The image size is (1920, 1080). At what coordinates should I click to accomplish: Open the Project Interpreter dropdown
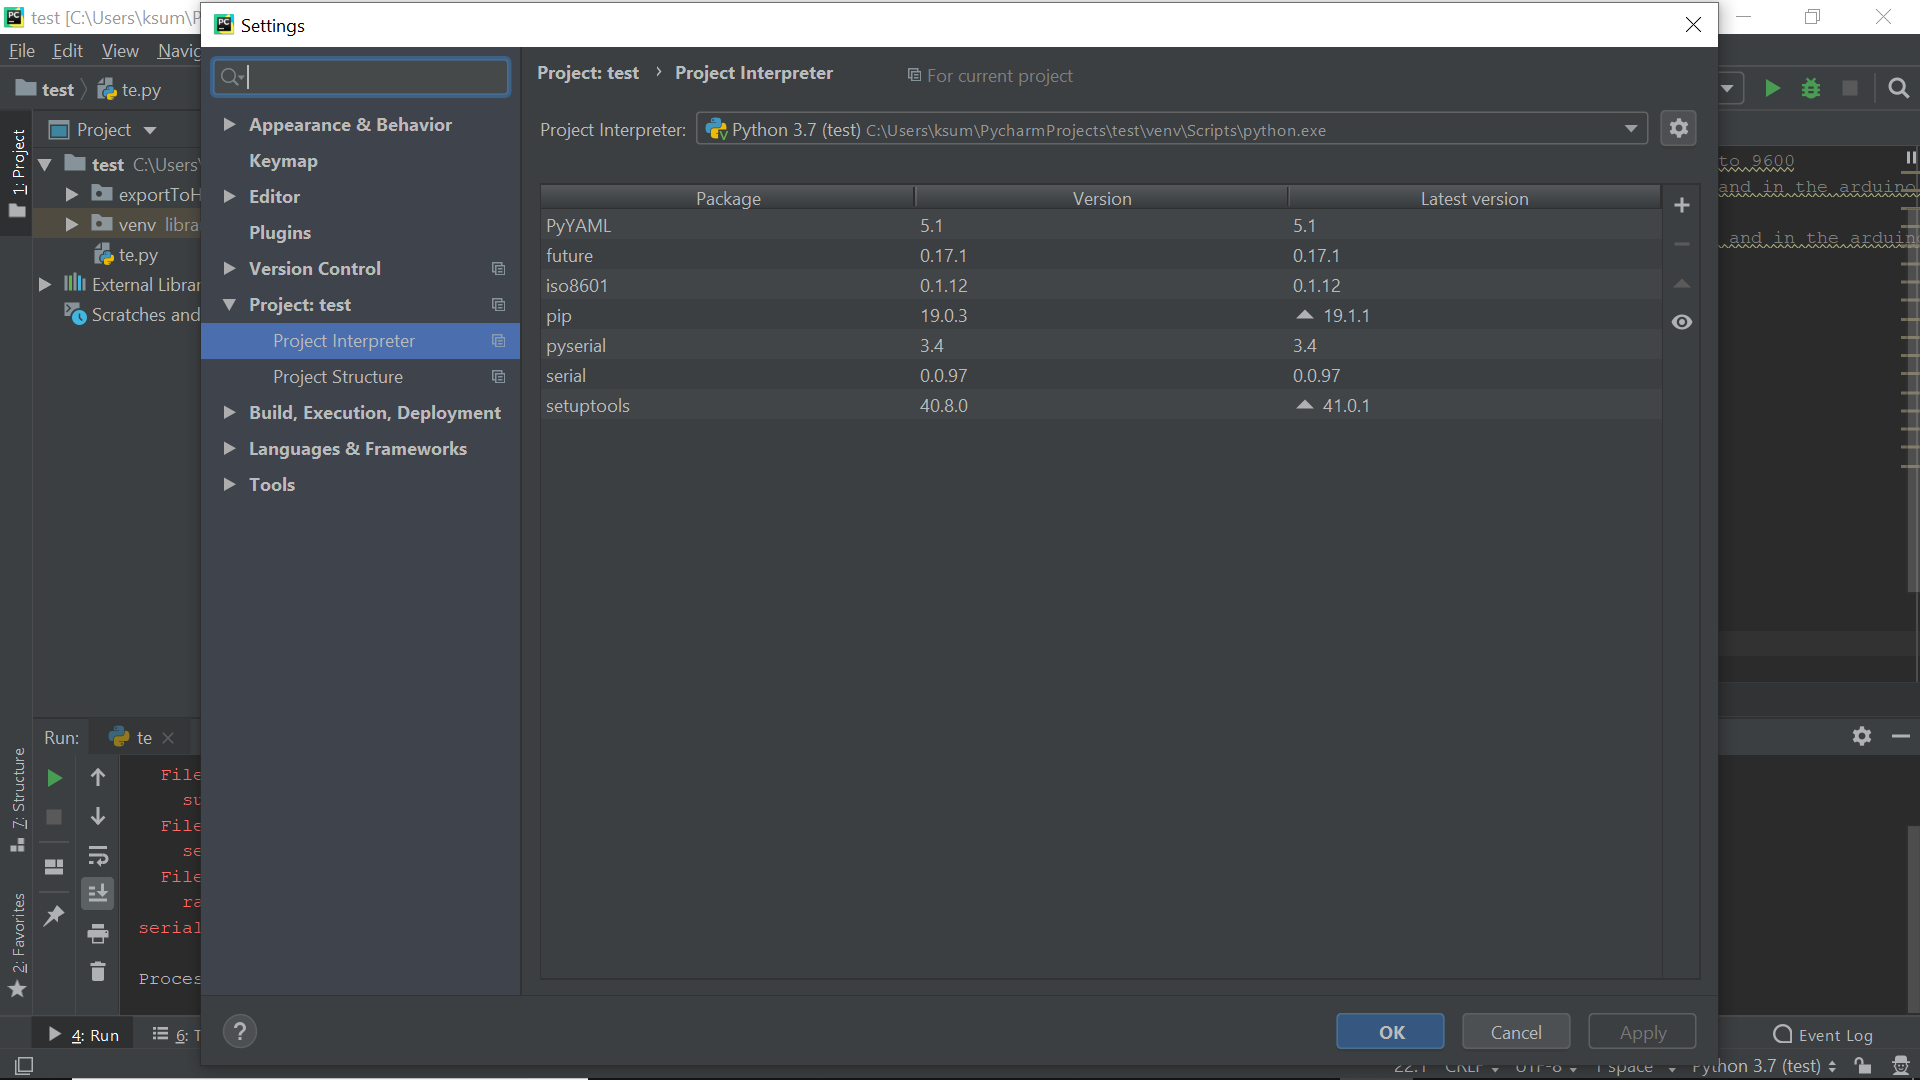1631,129
